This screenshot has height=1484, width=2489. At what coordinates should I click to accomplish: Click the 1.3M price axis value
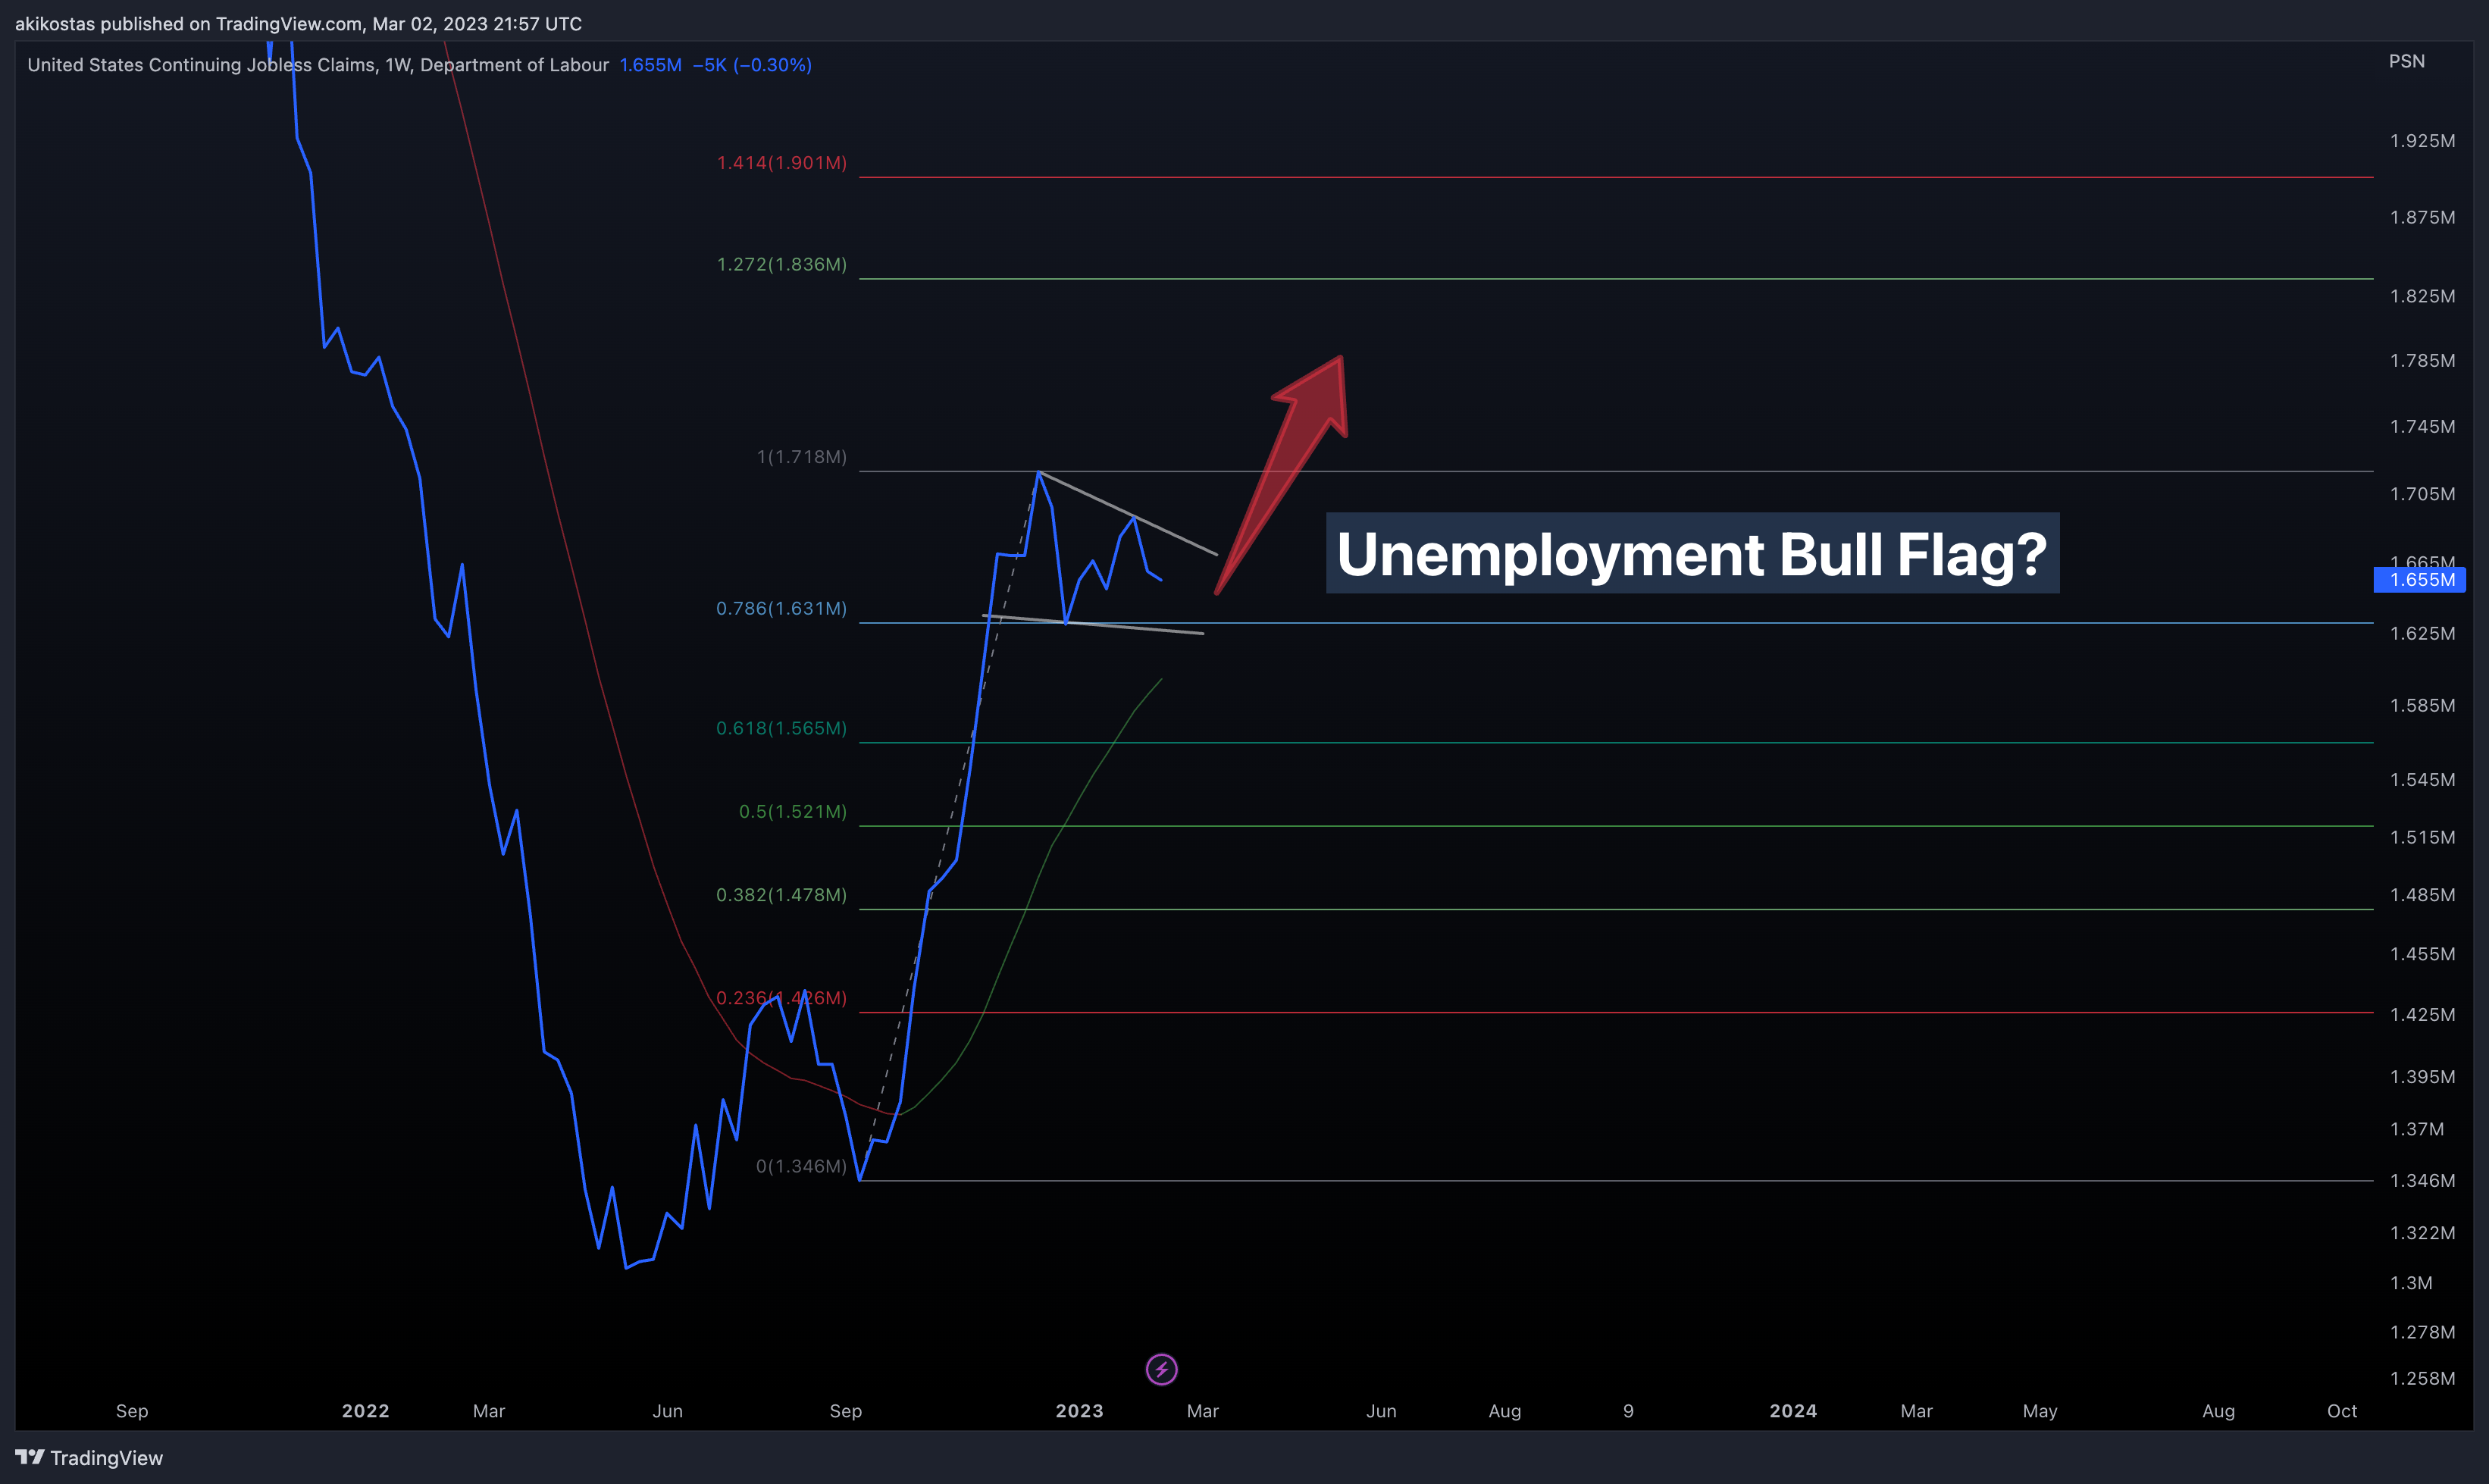(2411, 1283)
